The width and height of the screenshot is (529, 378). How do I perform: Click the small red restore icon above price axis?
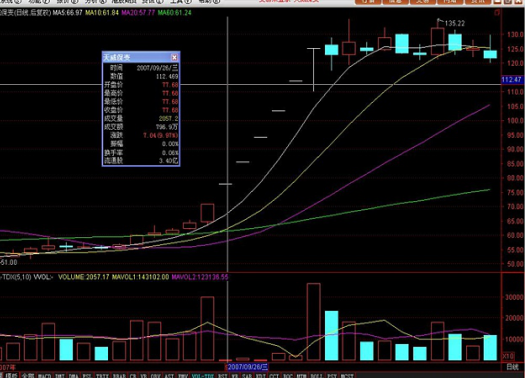point(497,13)
